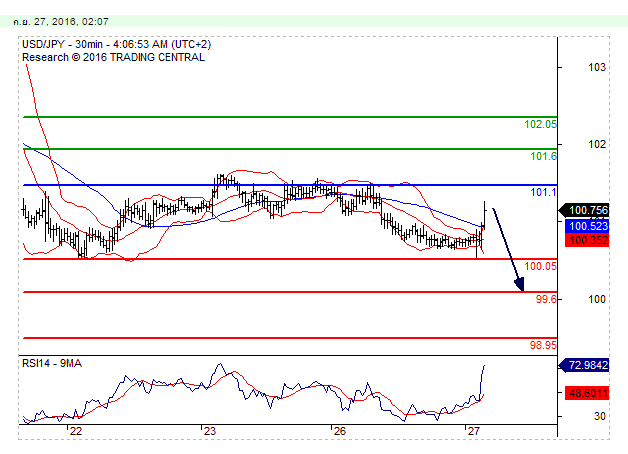
Task: Select date 26 on the time axis
Action: (x=339, y=431)
